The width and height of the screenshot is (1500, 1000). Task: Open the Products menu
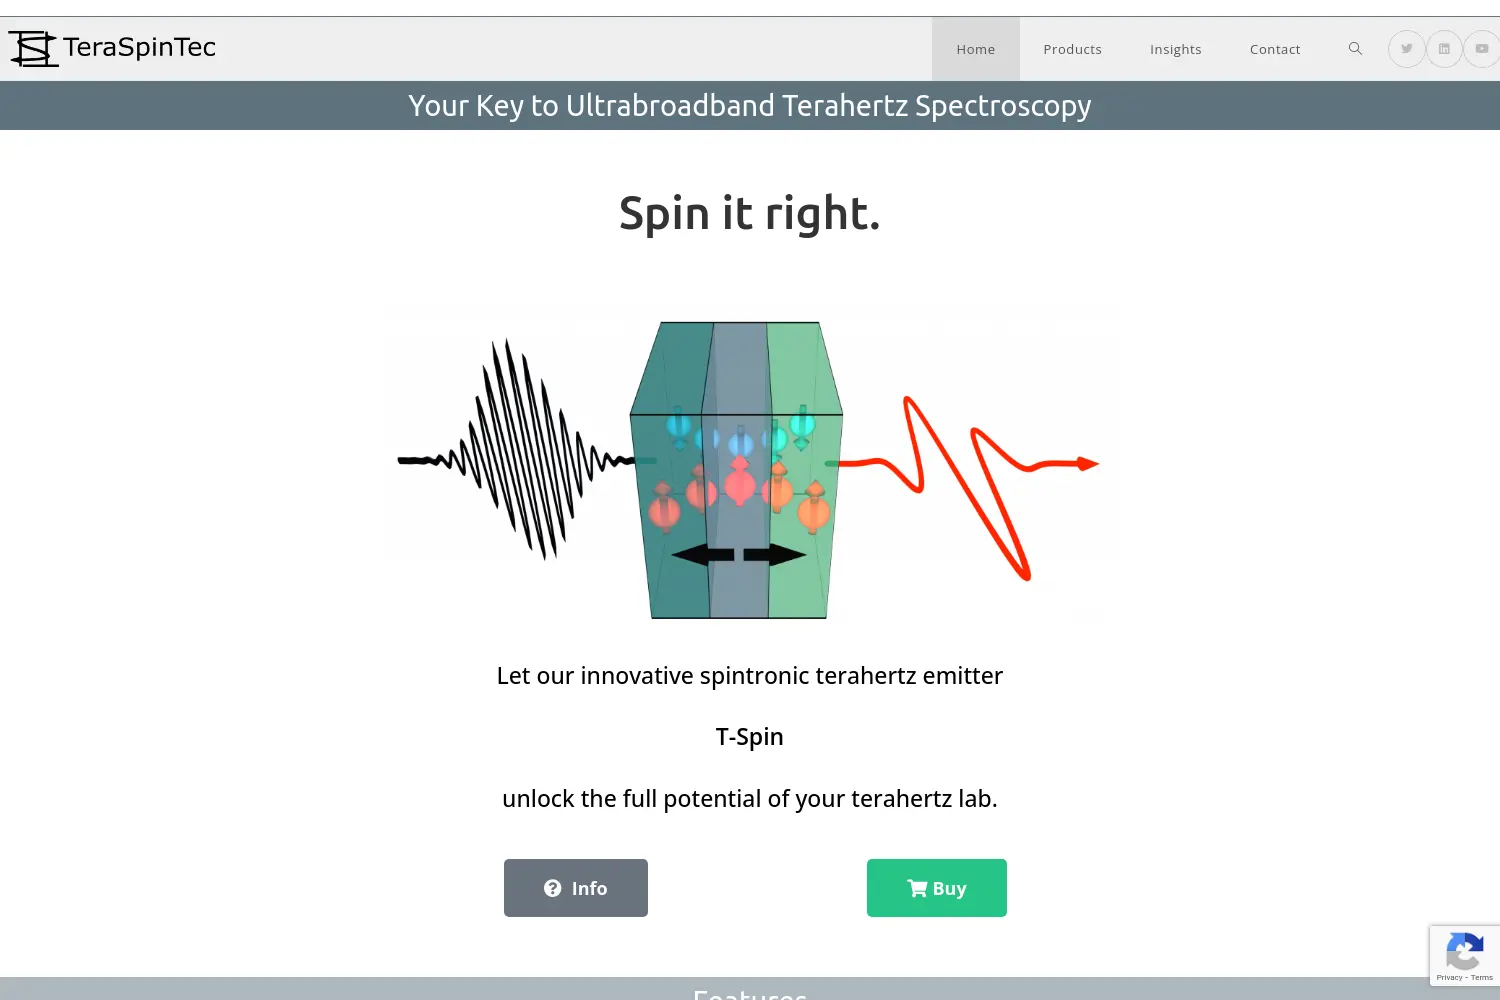pyautogui.click(x=1072, y=49)
